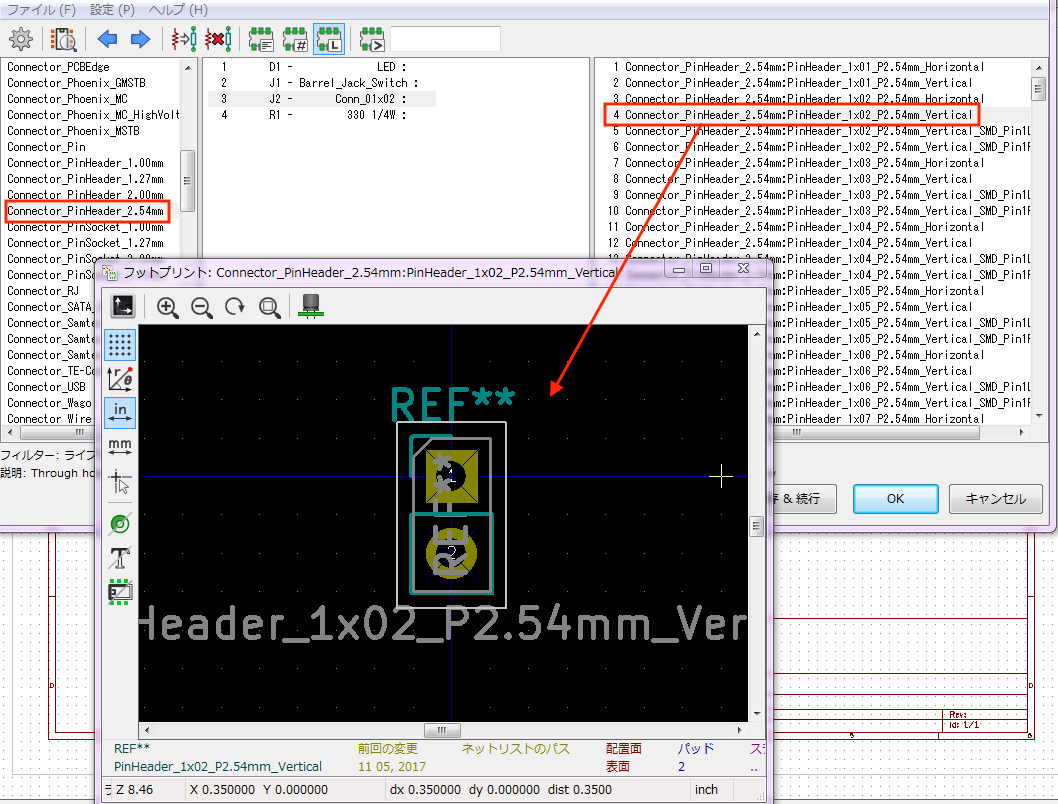Toggle text sketch mode
Viewport: 1058px width, 804px height.
(120, 558)
